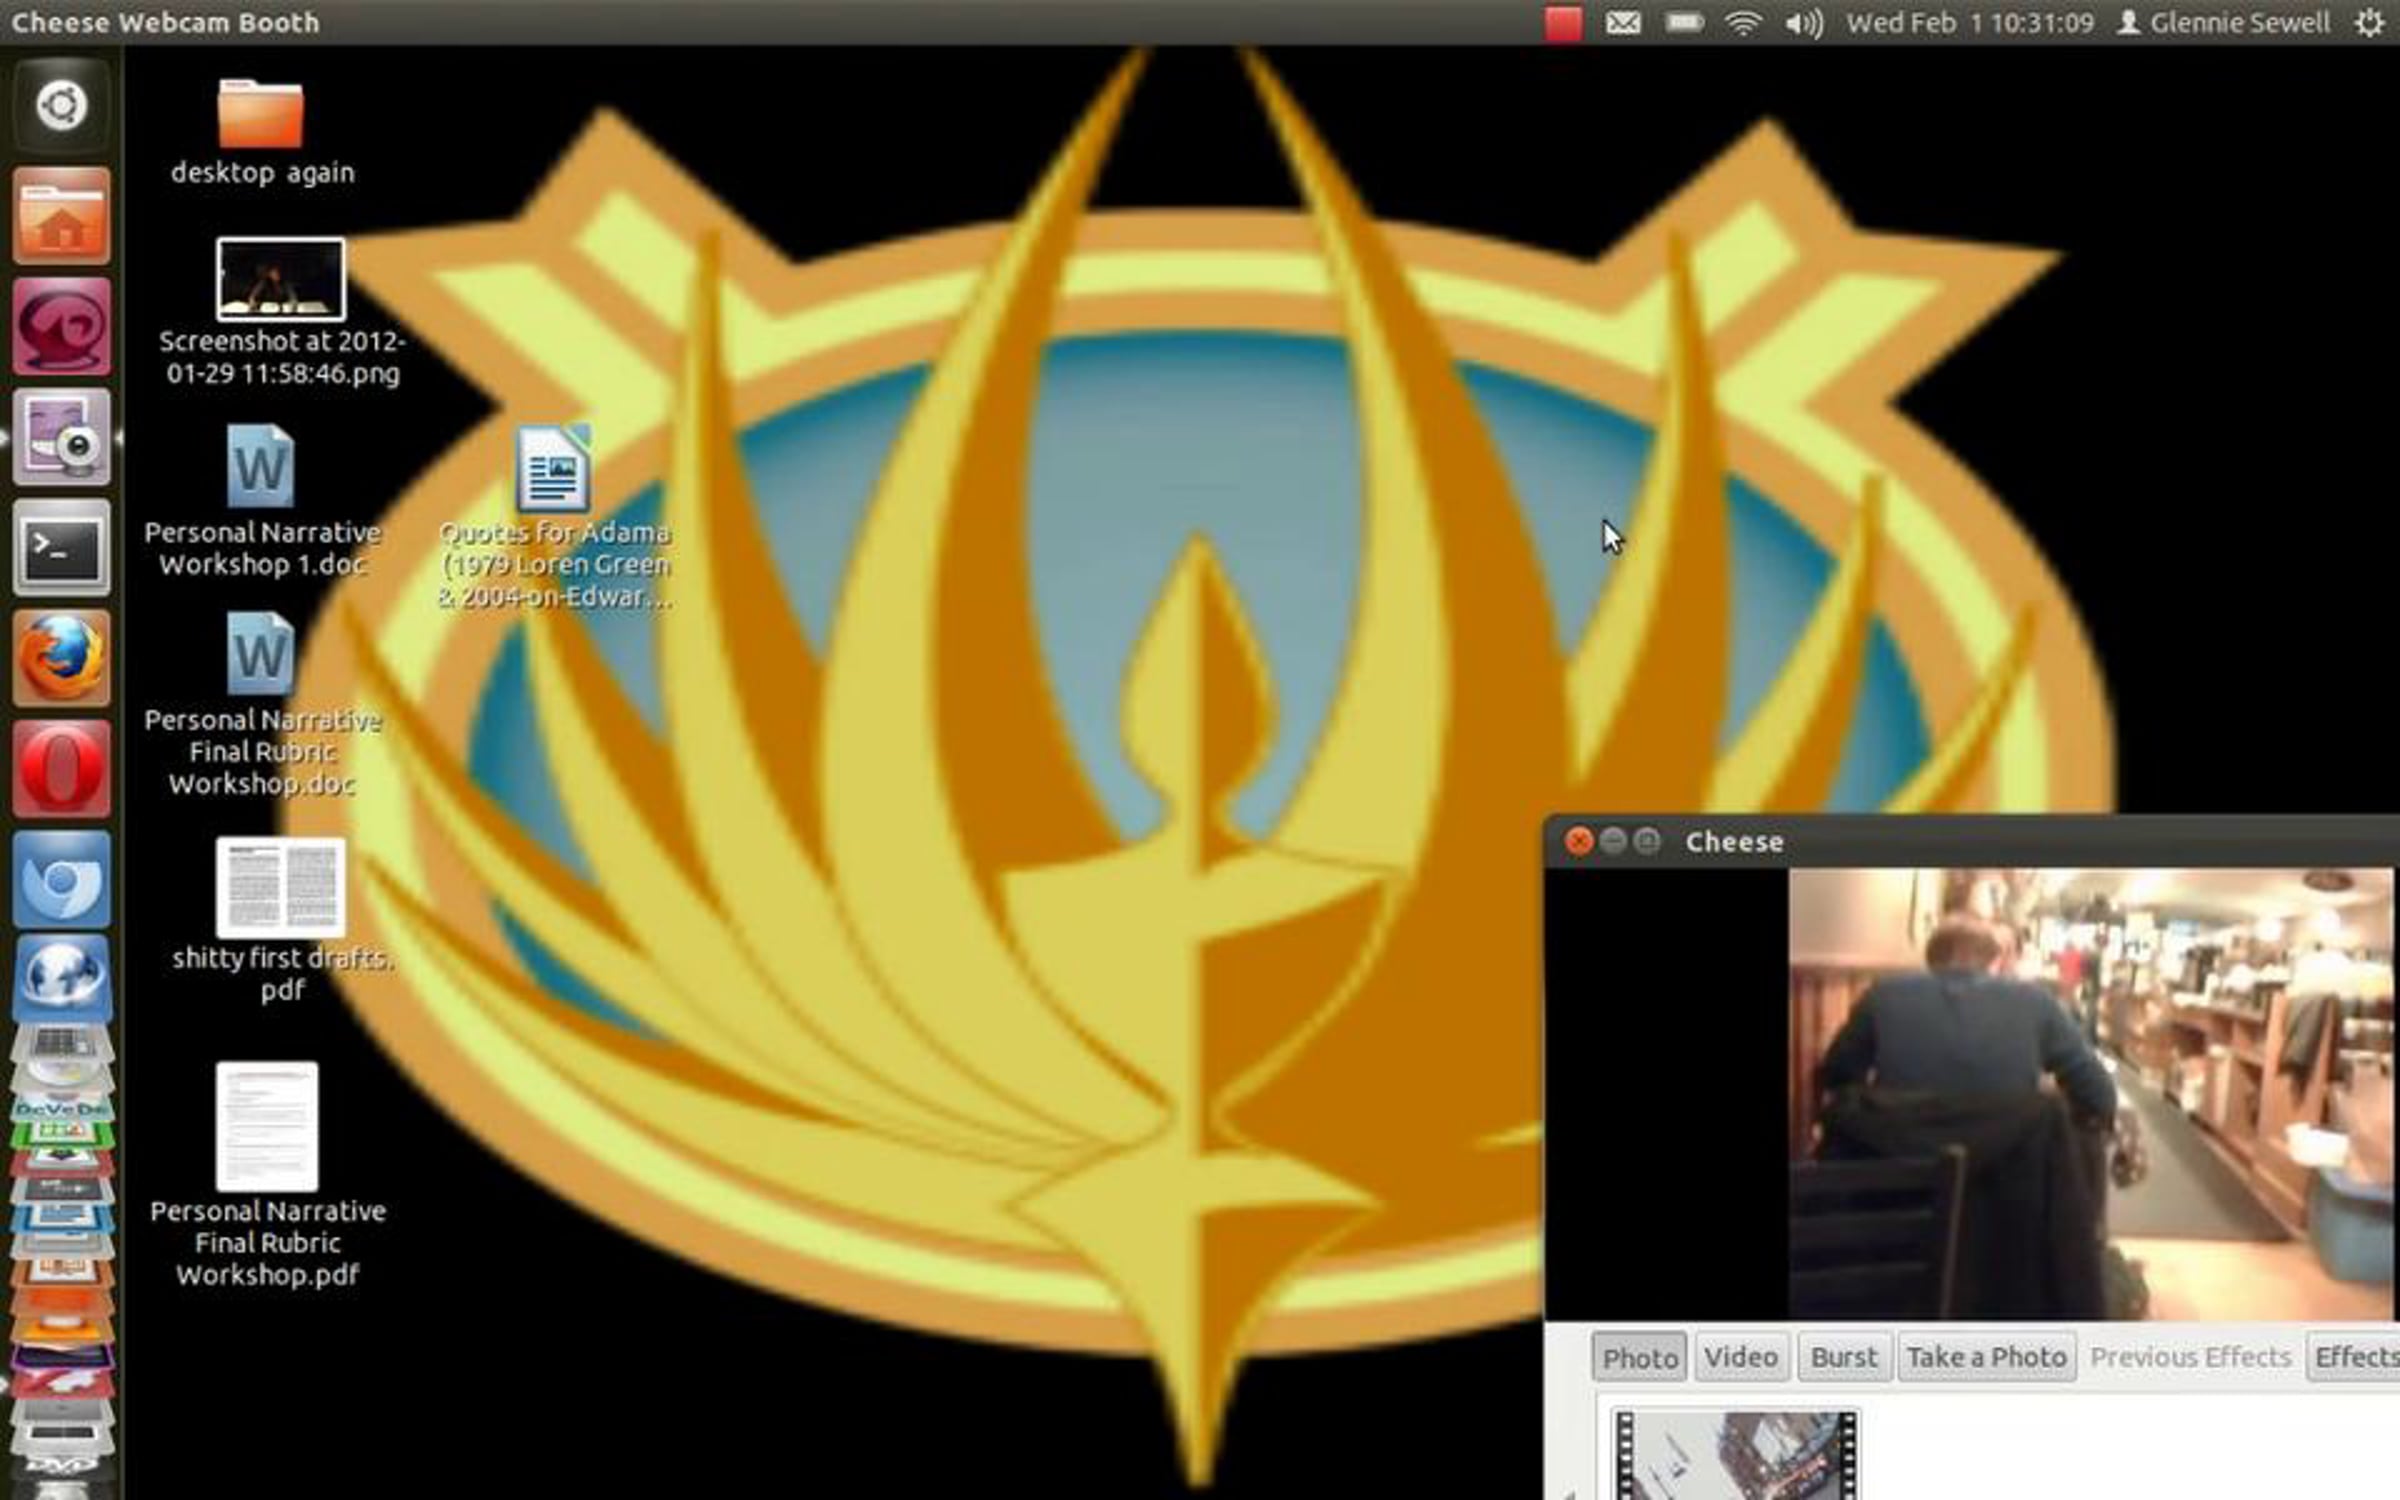
Task: Open the sound volume indicator
Action: click(1802, 23)
